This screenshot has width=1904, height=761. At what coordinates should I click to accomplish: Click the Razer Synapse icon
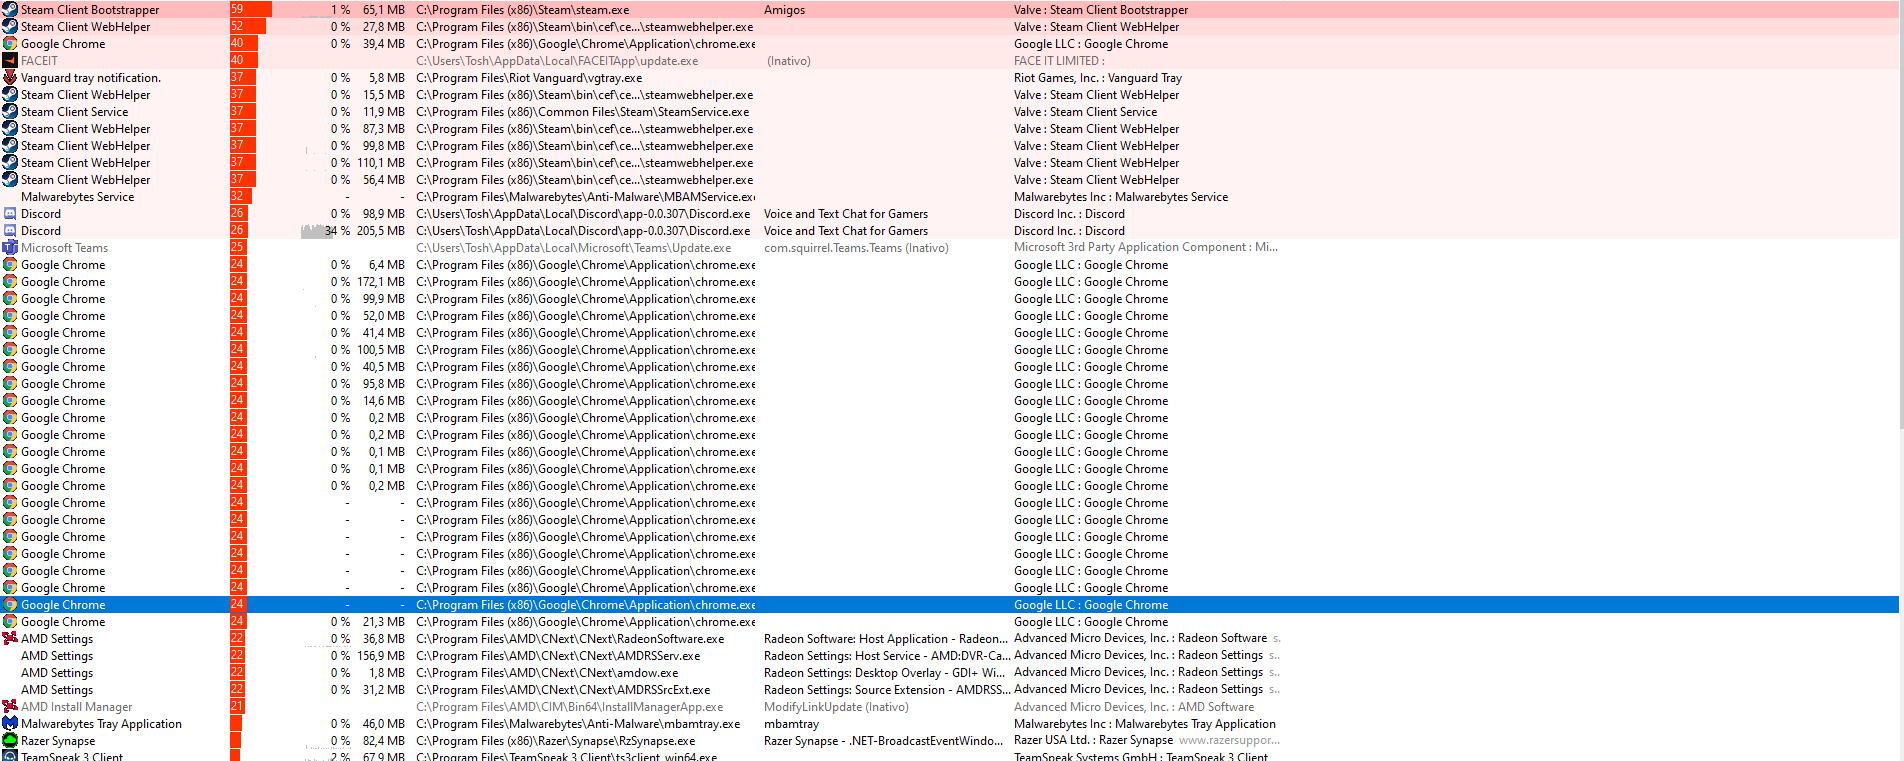coord(10,741)
